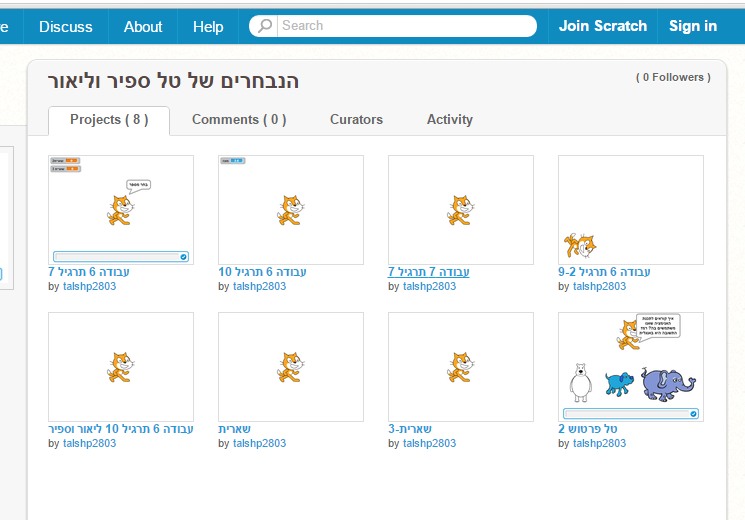Click the title link שארית

[234, 429]
